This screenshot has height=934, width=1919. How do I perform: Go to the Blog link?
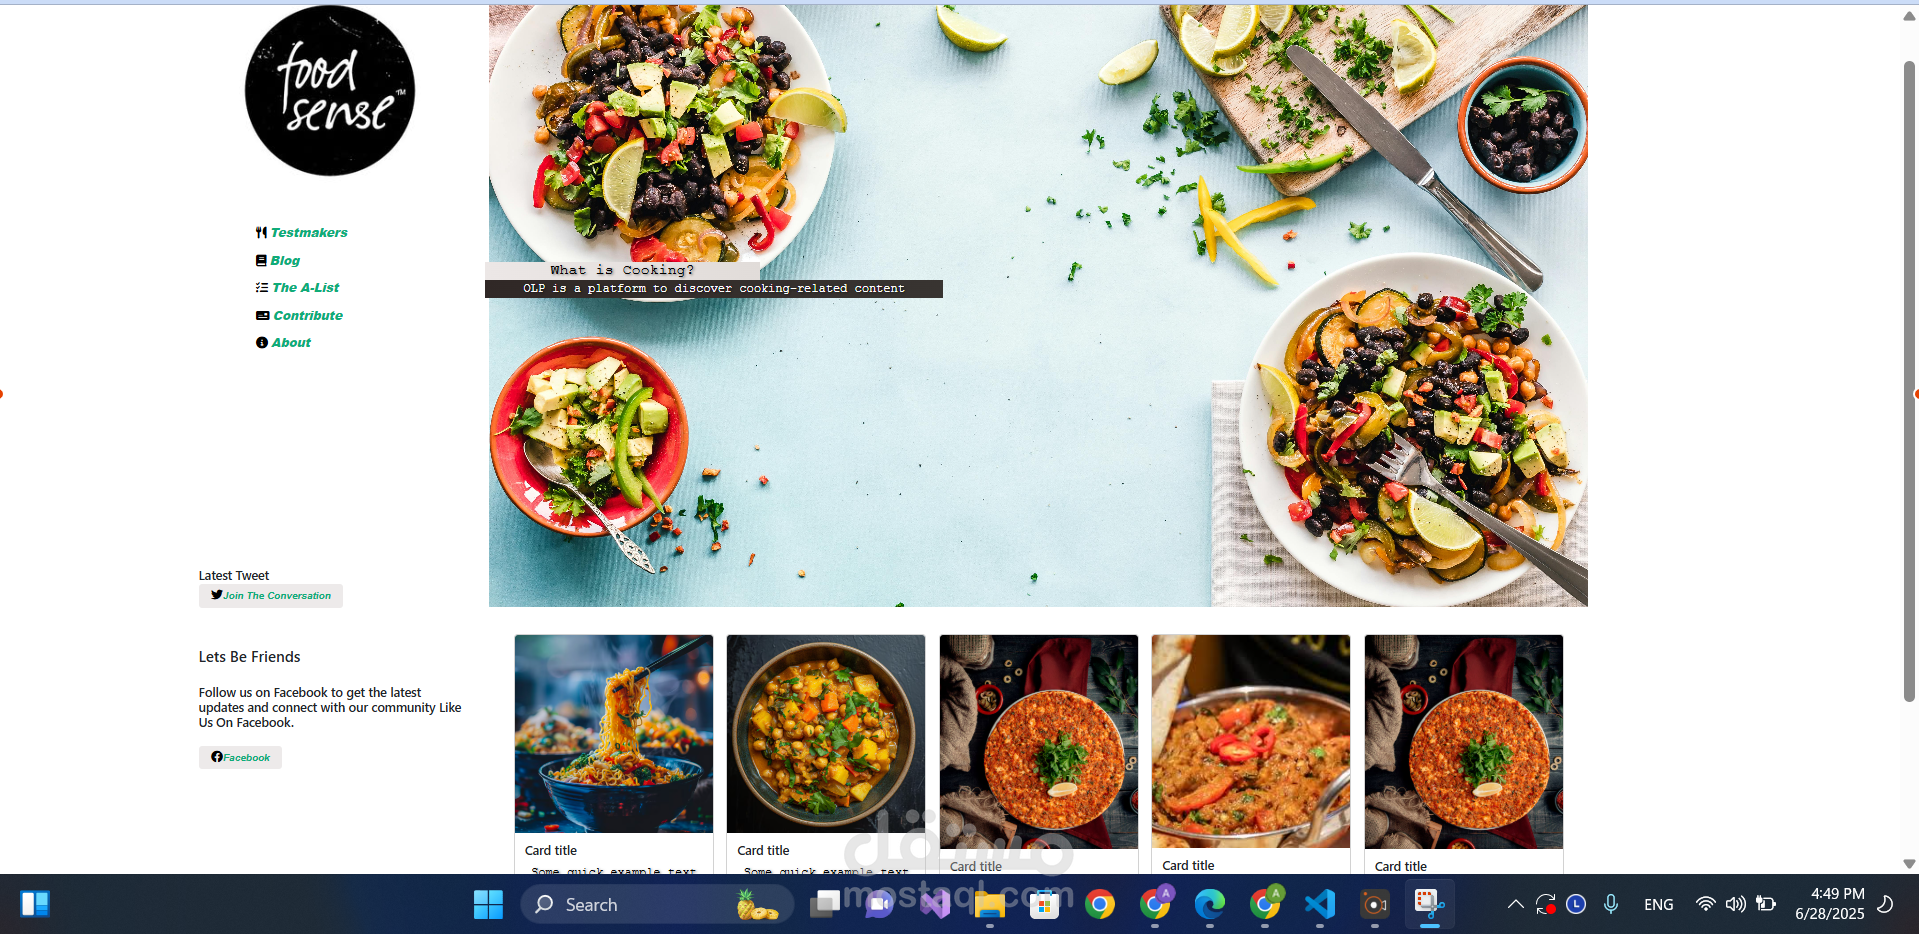pyautogui.click(x=285, y=260)
